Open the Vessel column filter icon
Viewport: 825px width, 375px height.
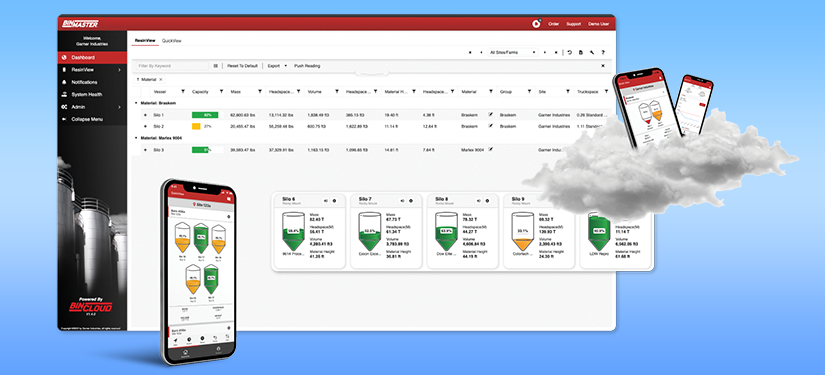pyautogui.click(x=183, y=92)
